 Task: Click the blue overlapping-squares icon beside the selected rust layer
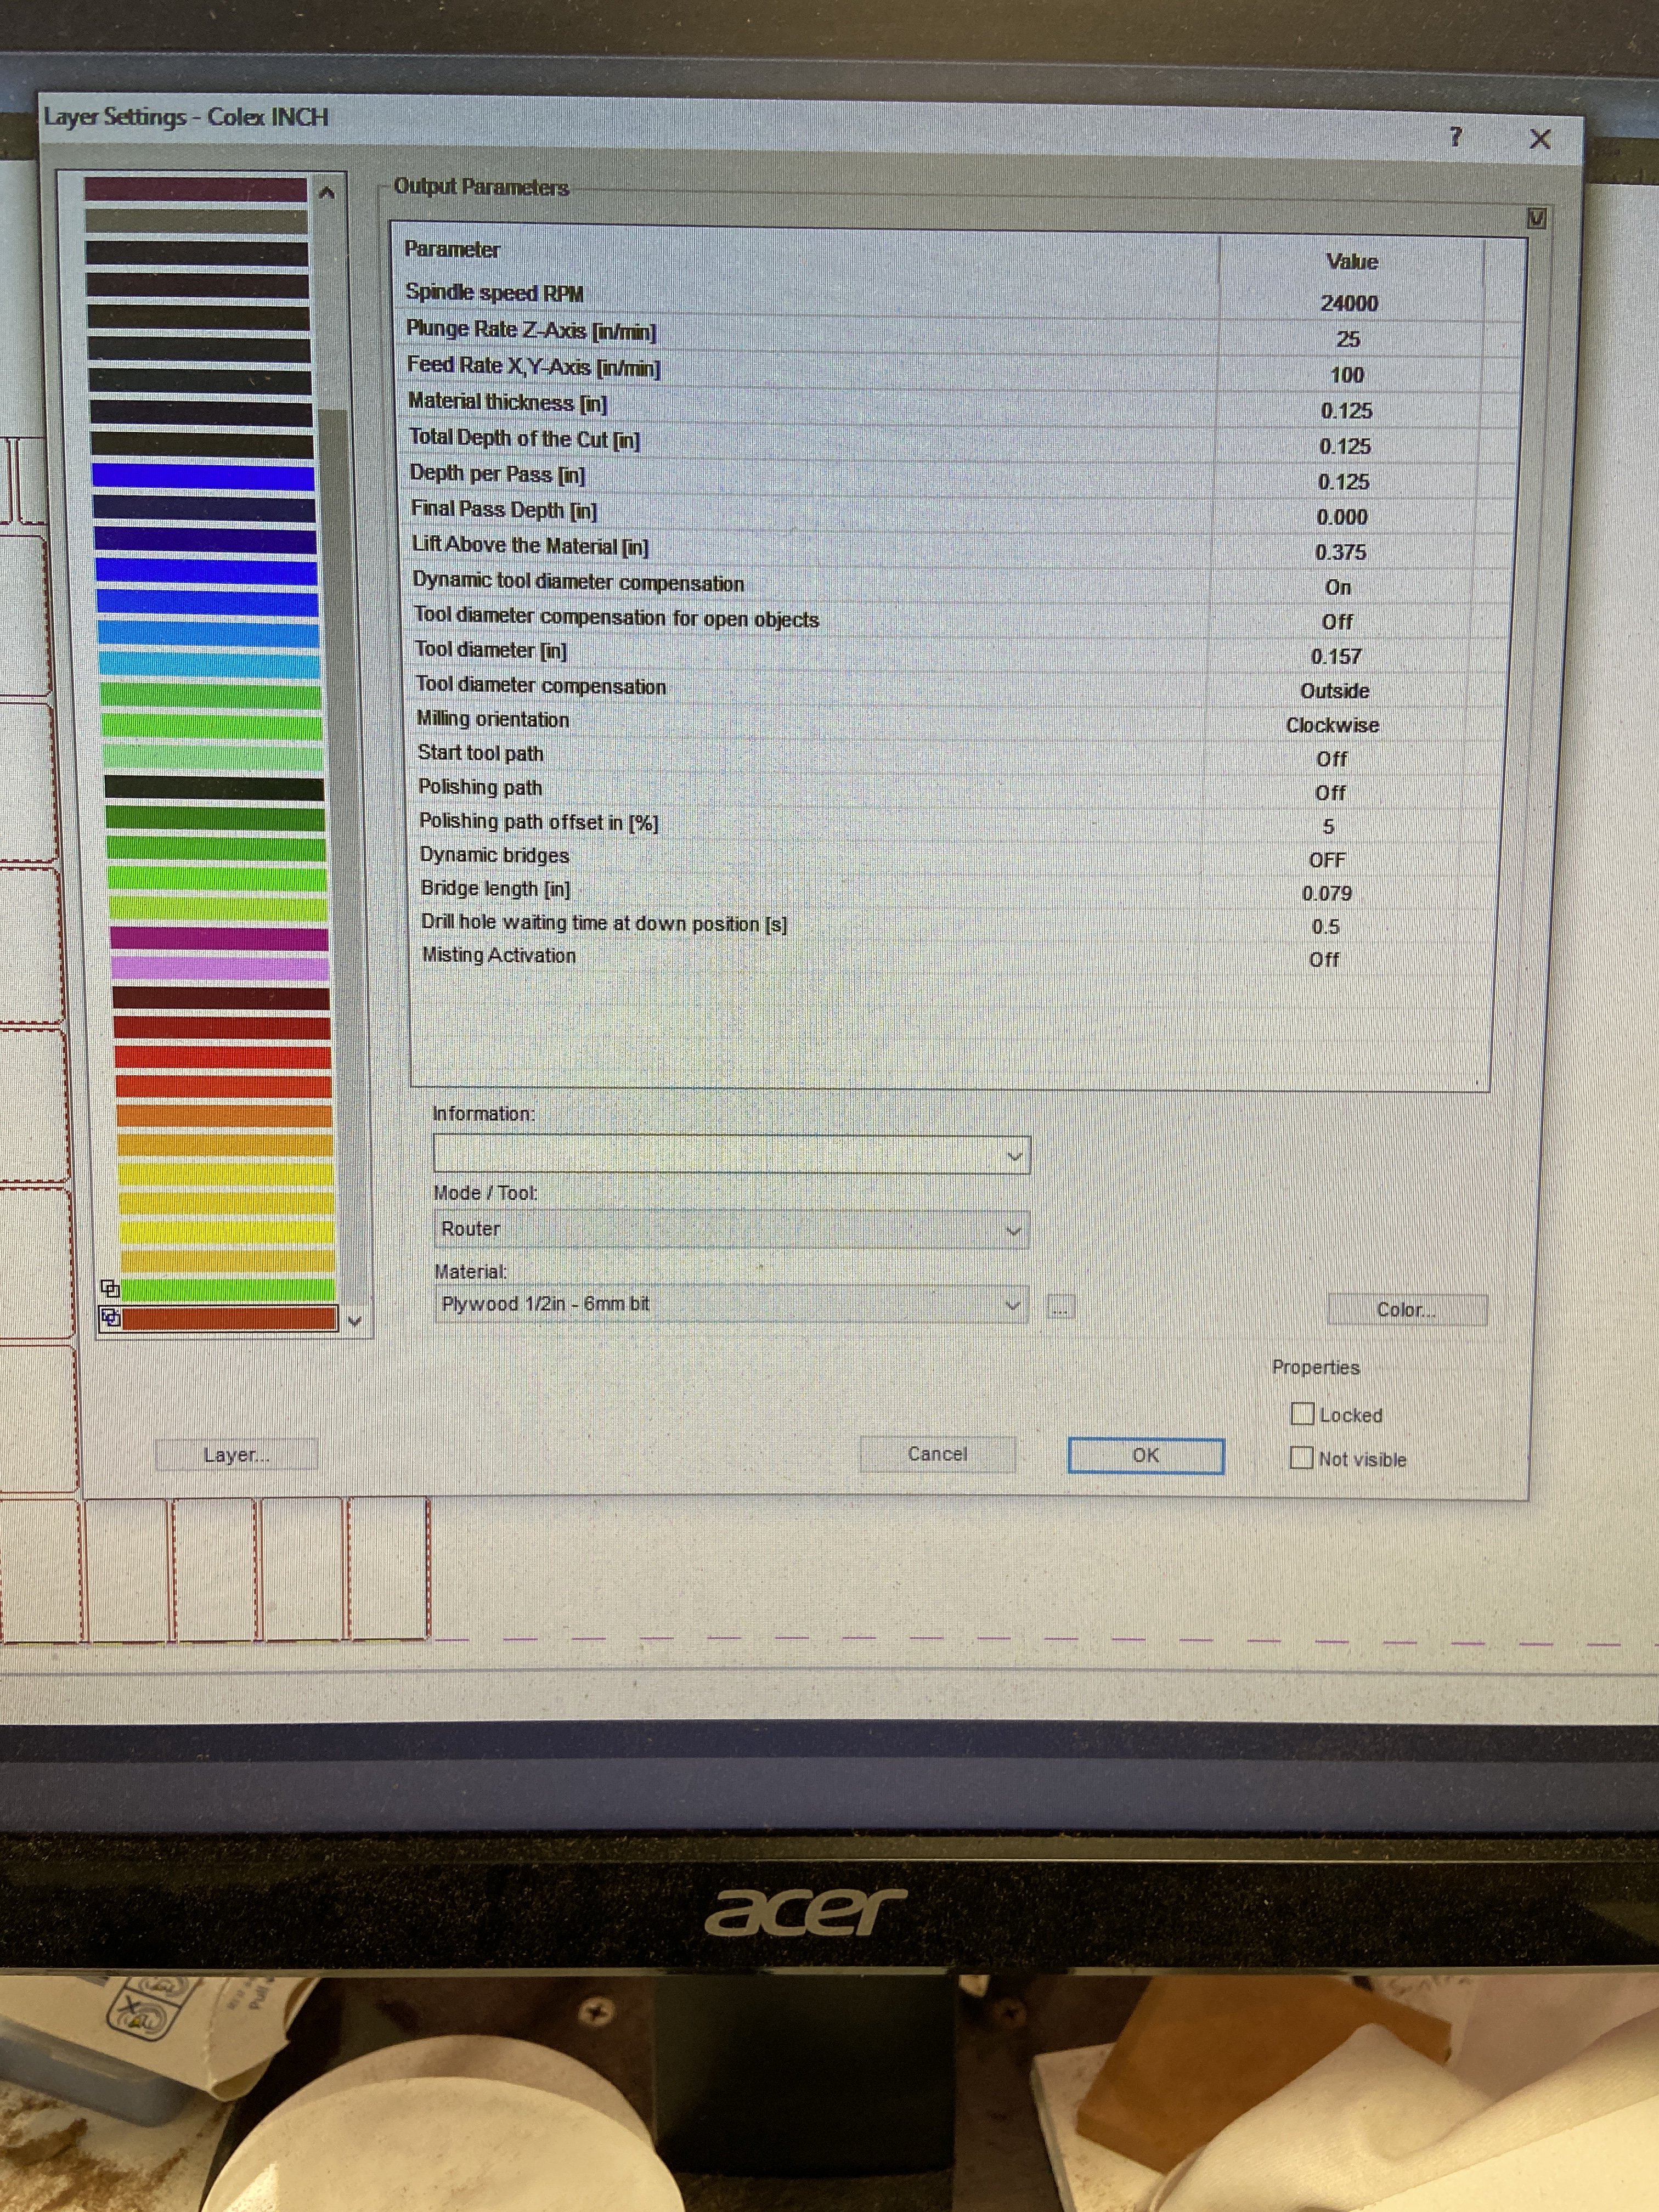pyautogui.click(x=110, y=1317)
